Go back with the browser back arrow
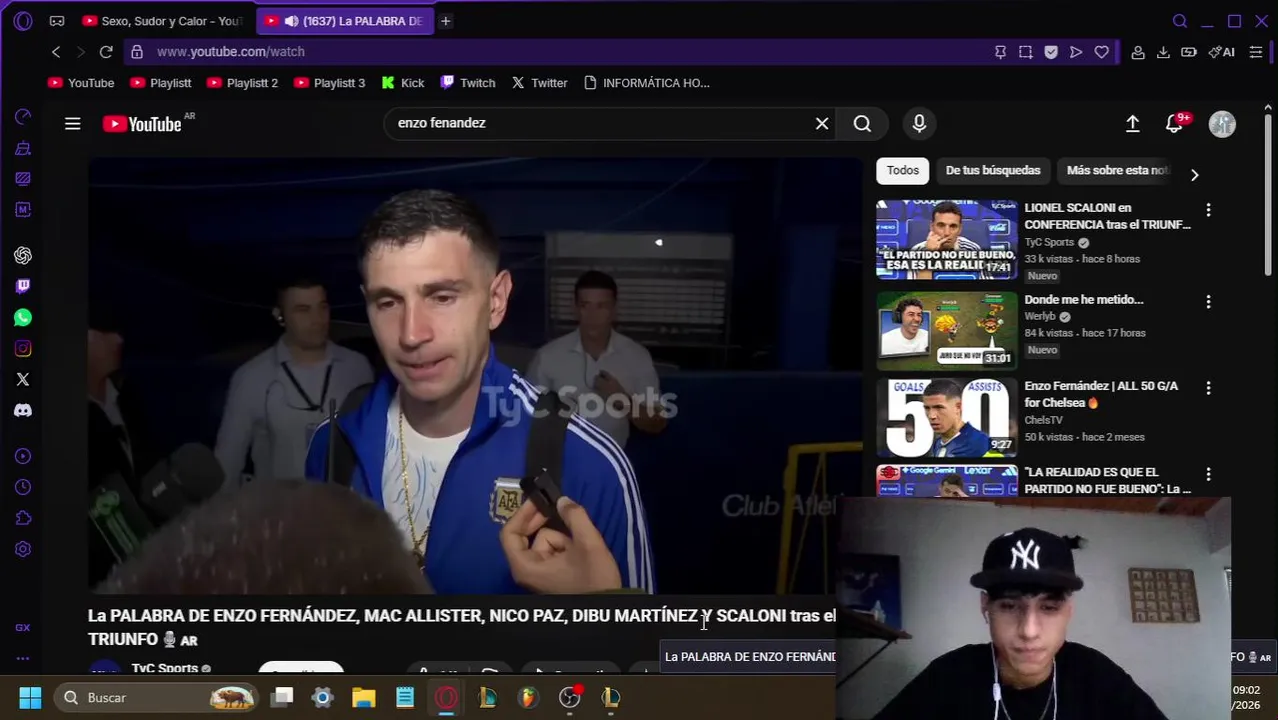 56,52
